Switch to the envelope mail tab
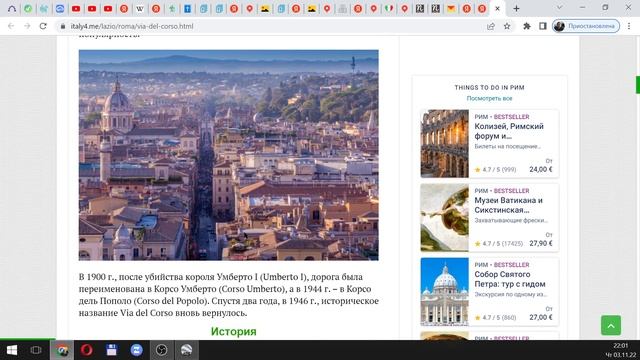 tap(451, 8)
